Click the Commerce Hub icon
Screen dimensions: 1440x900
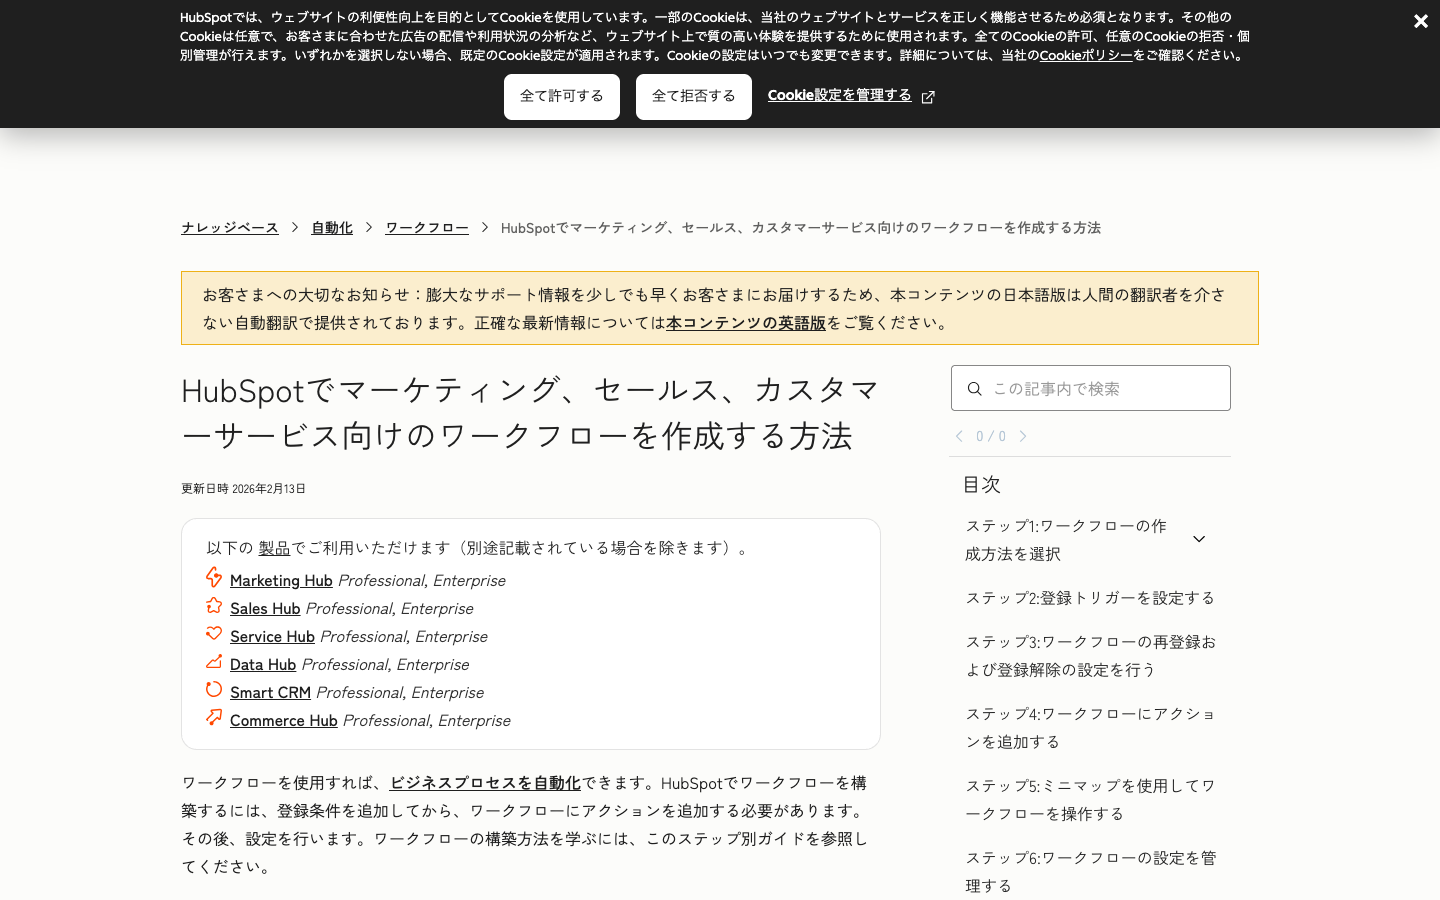point(214,718)
